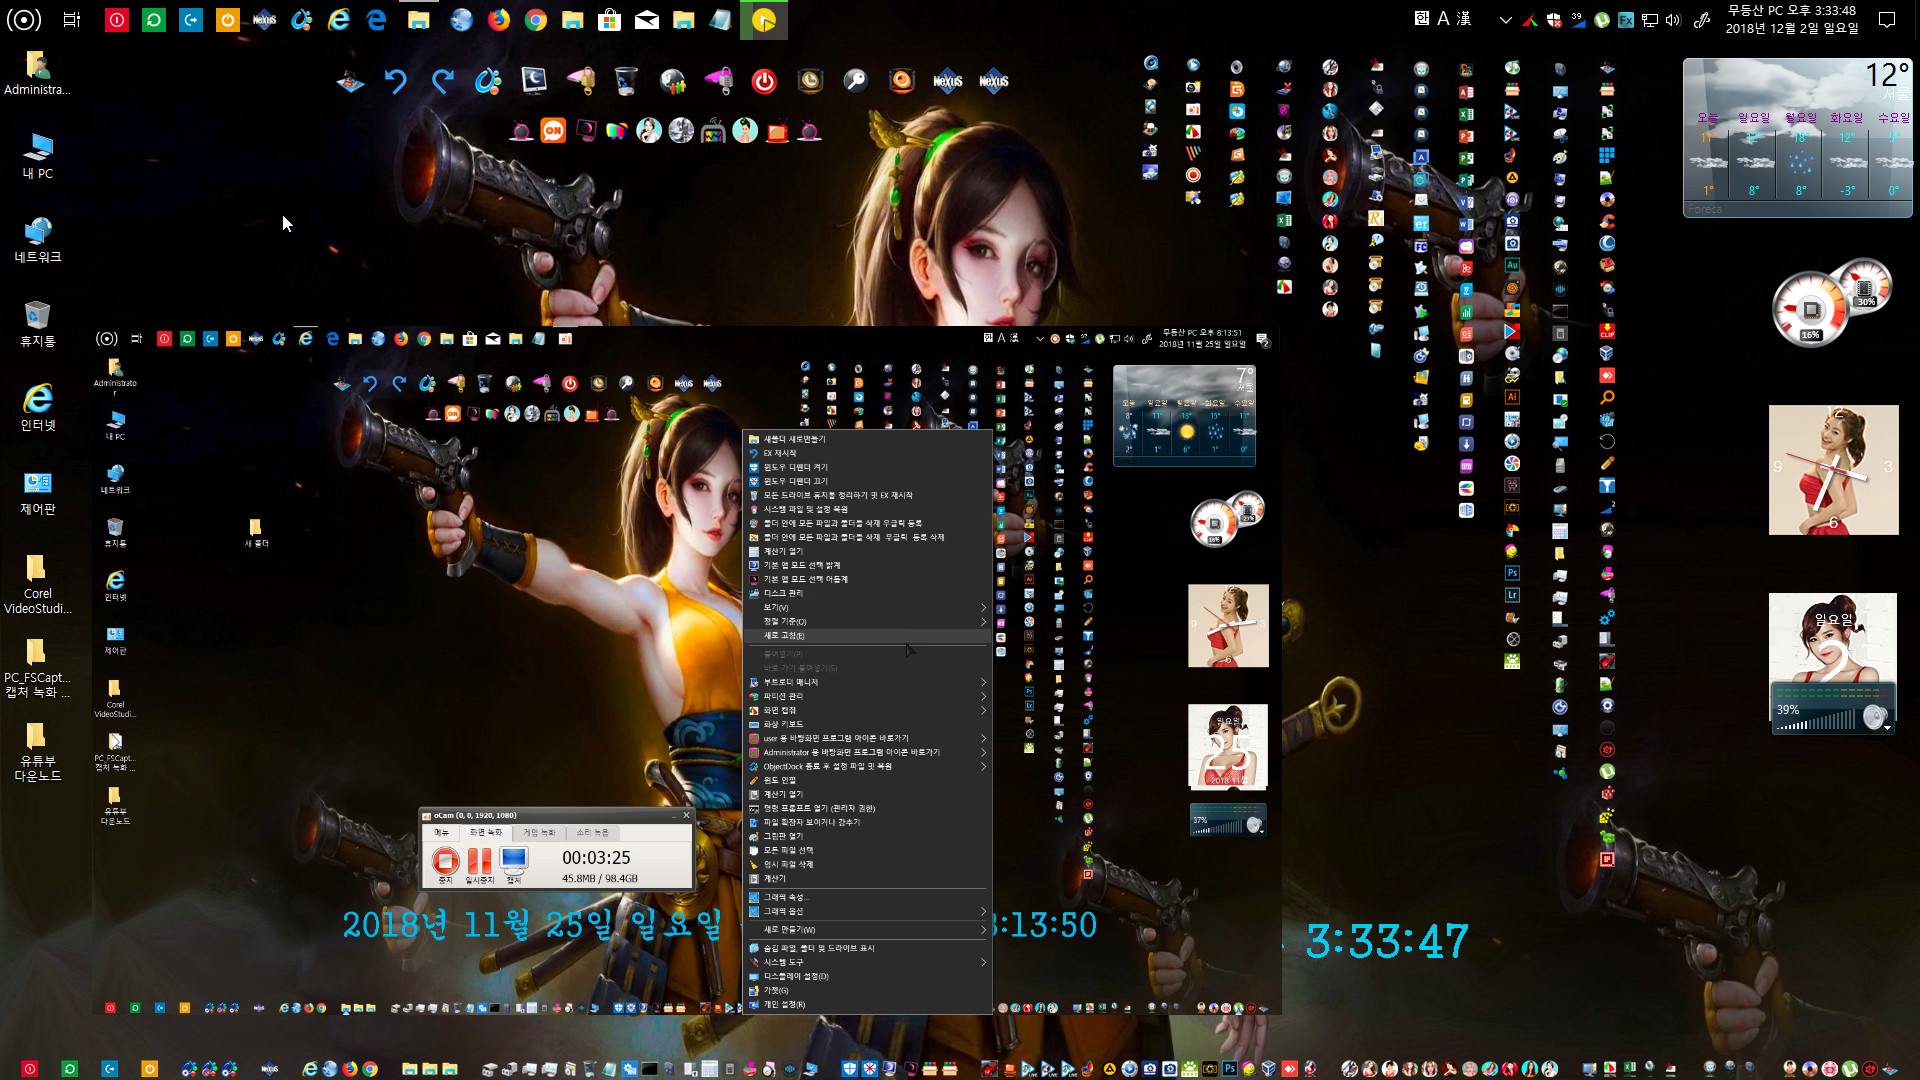Click the blue redo arrow in the dock

pyautogui.click(x=442, y=81)
